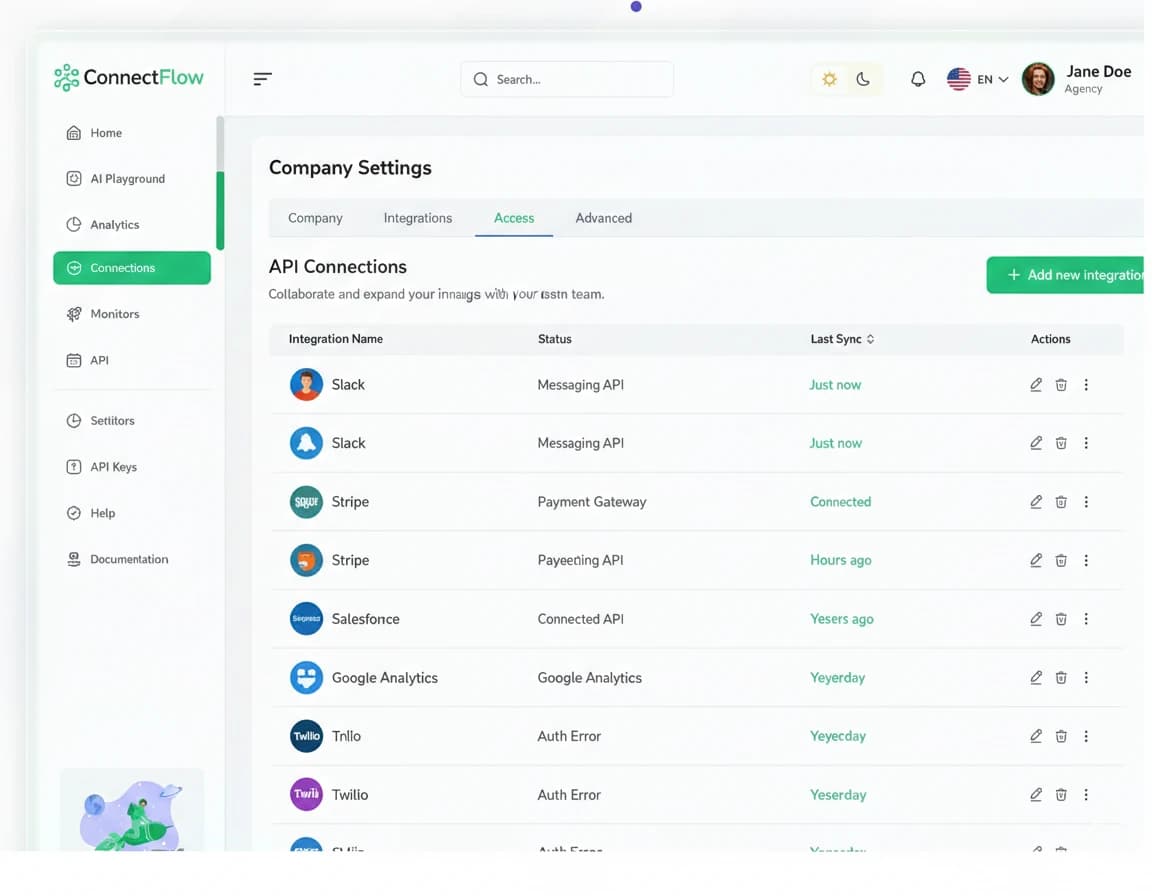Expand three-dot menu for Stripe Hours ago row
The image size is (1152, 896).
pos(1086,561)
